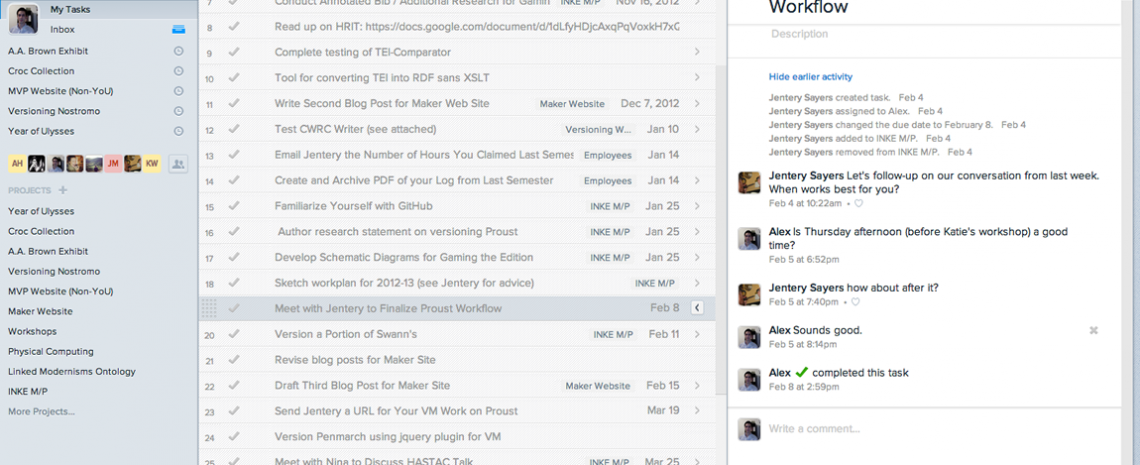1140x465 pixels.
Task: Add a new project with the plus icon
Action: coord(63,190)
